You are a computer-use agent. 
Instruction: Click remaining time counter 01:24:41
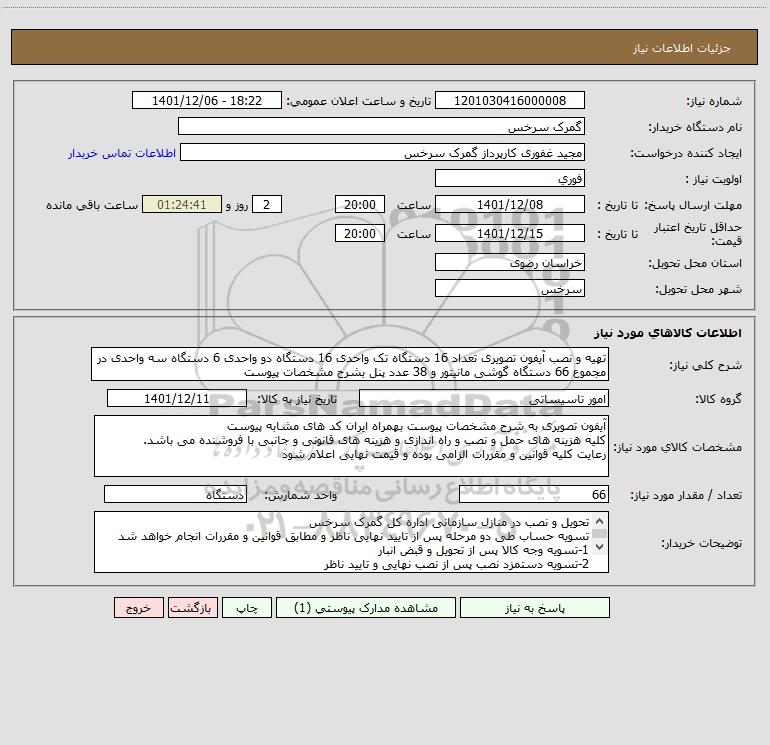tap(182, 204)
